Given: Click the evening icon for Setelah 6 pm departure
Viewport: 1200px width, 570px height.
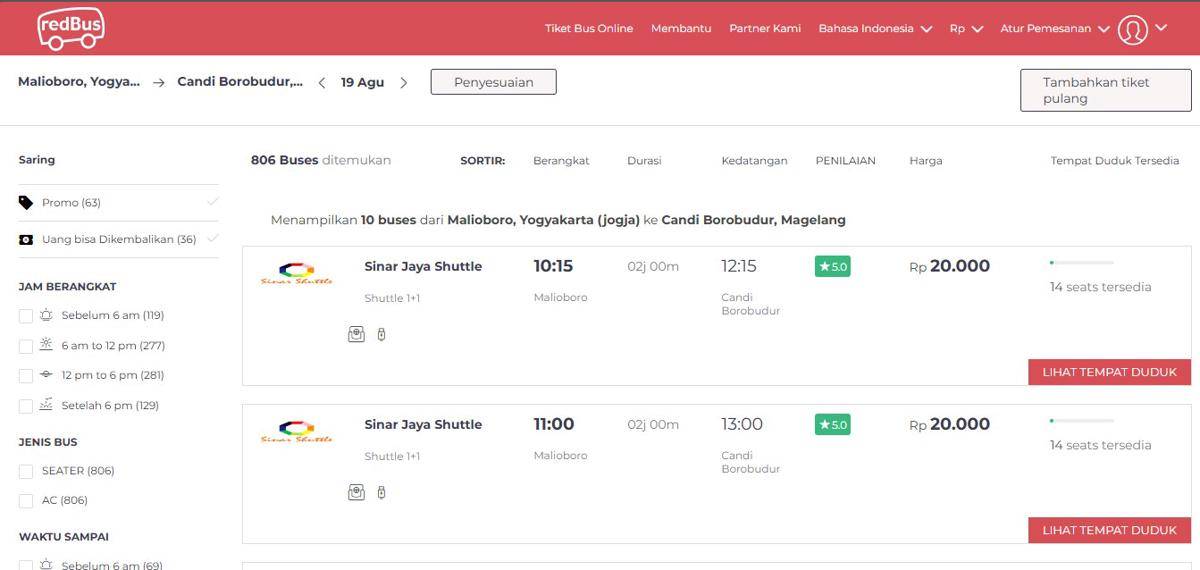Looking at the screenshot, I should pos(46,405).
